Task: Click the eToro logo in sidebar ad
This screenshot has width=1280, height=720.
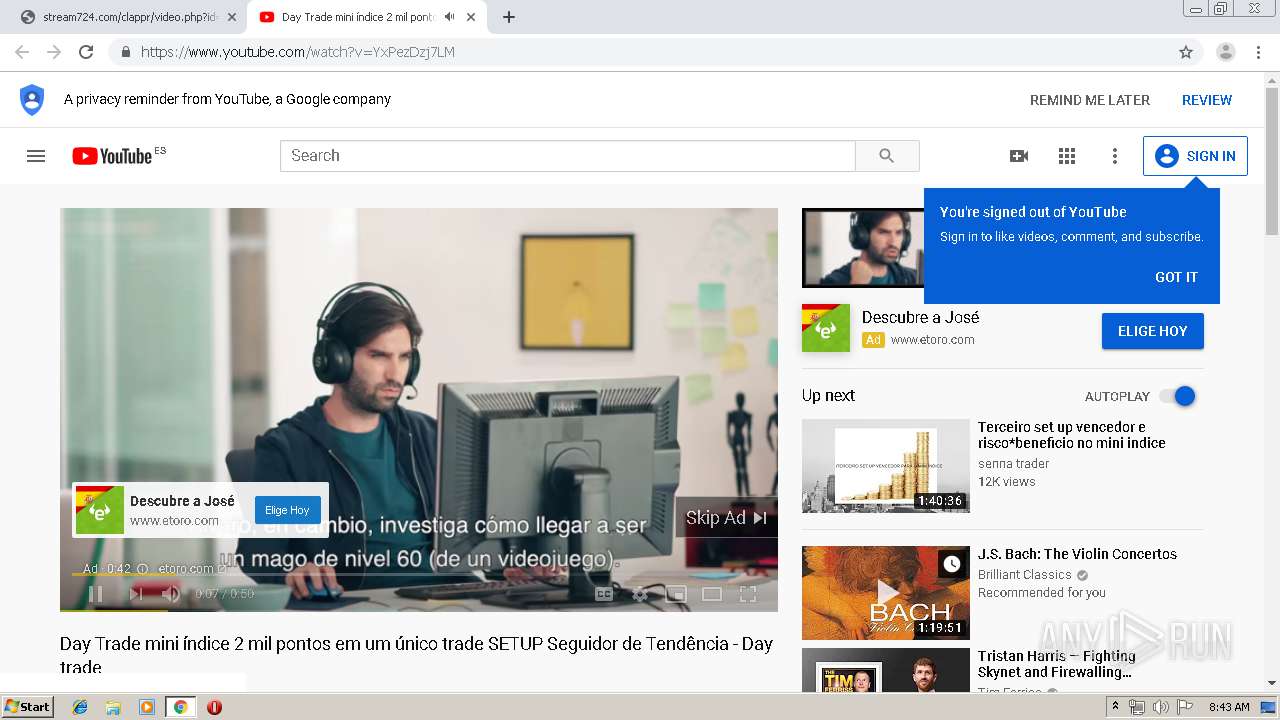Action: 826,328
